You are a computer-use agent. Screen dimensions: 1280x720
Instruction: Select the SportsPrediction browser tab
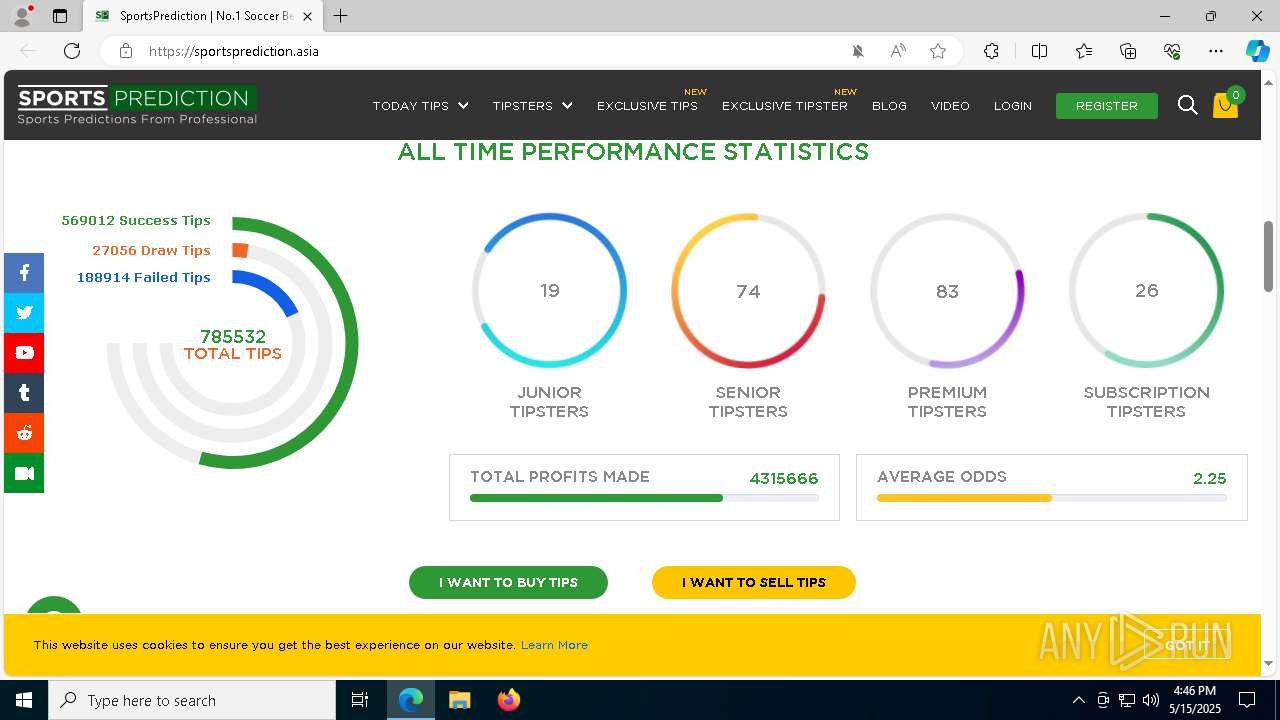(x=203, y=16)
